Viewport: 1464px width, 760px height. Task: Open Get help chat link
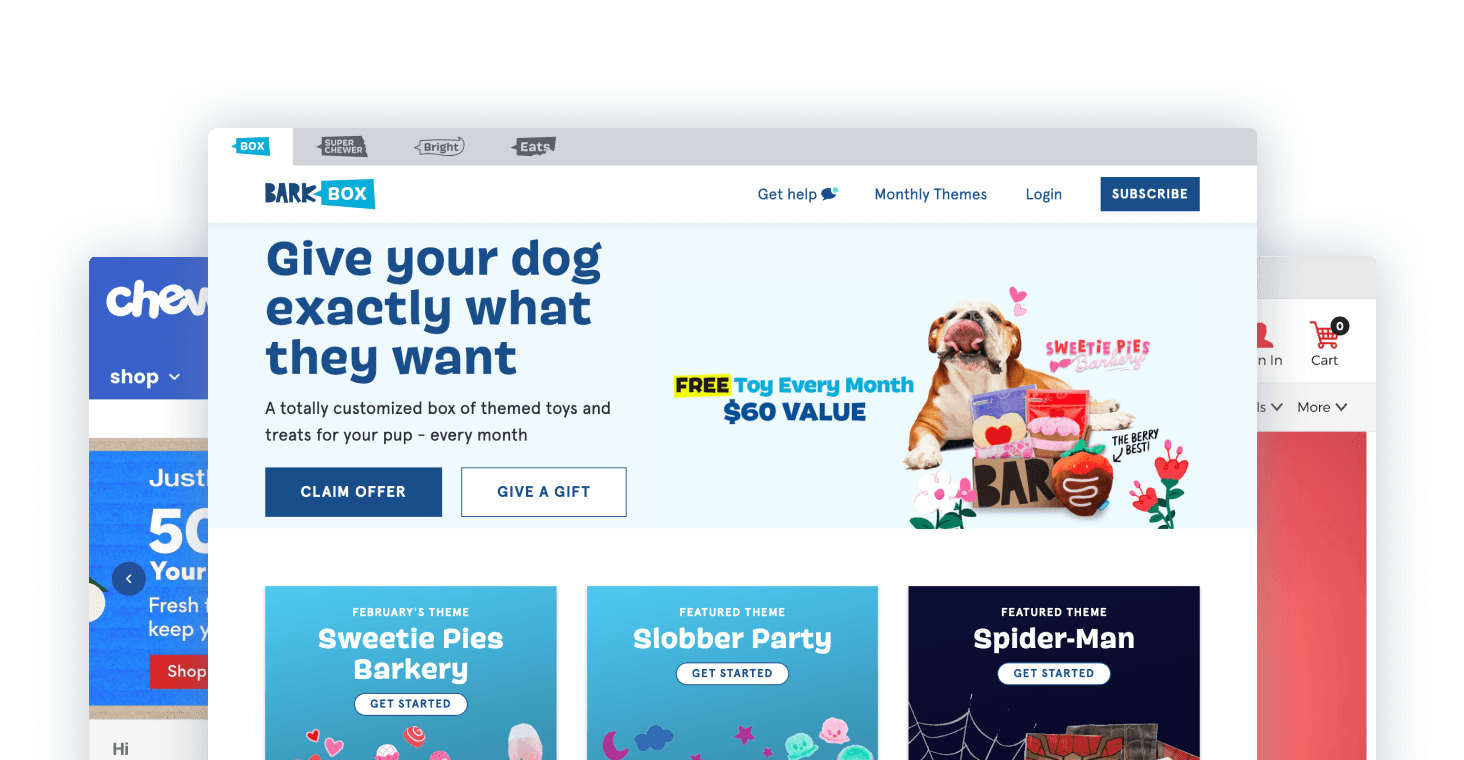(x=797, y=194)
